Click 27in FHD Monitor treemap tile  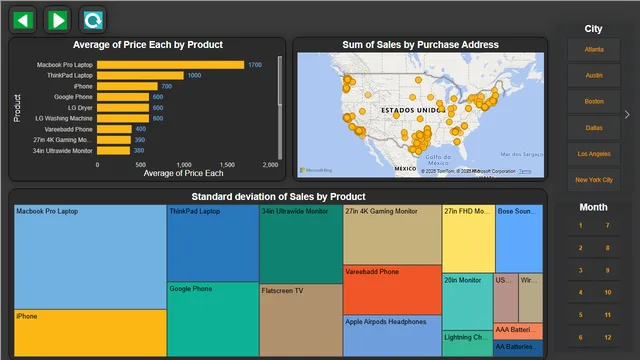tap(469, 239)
